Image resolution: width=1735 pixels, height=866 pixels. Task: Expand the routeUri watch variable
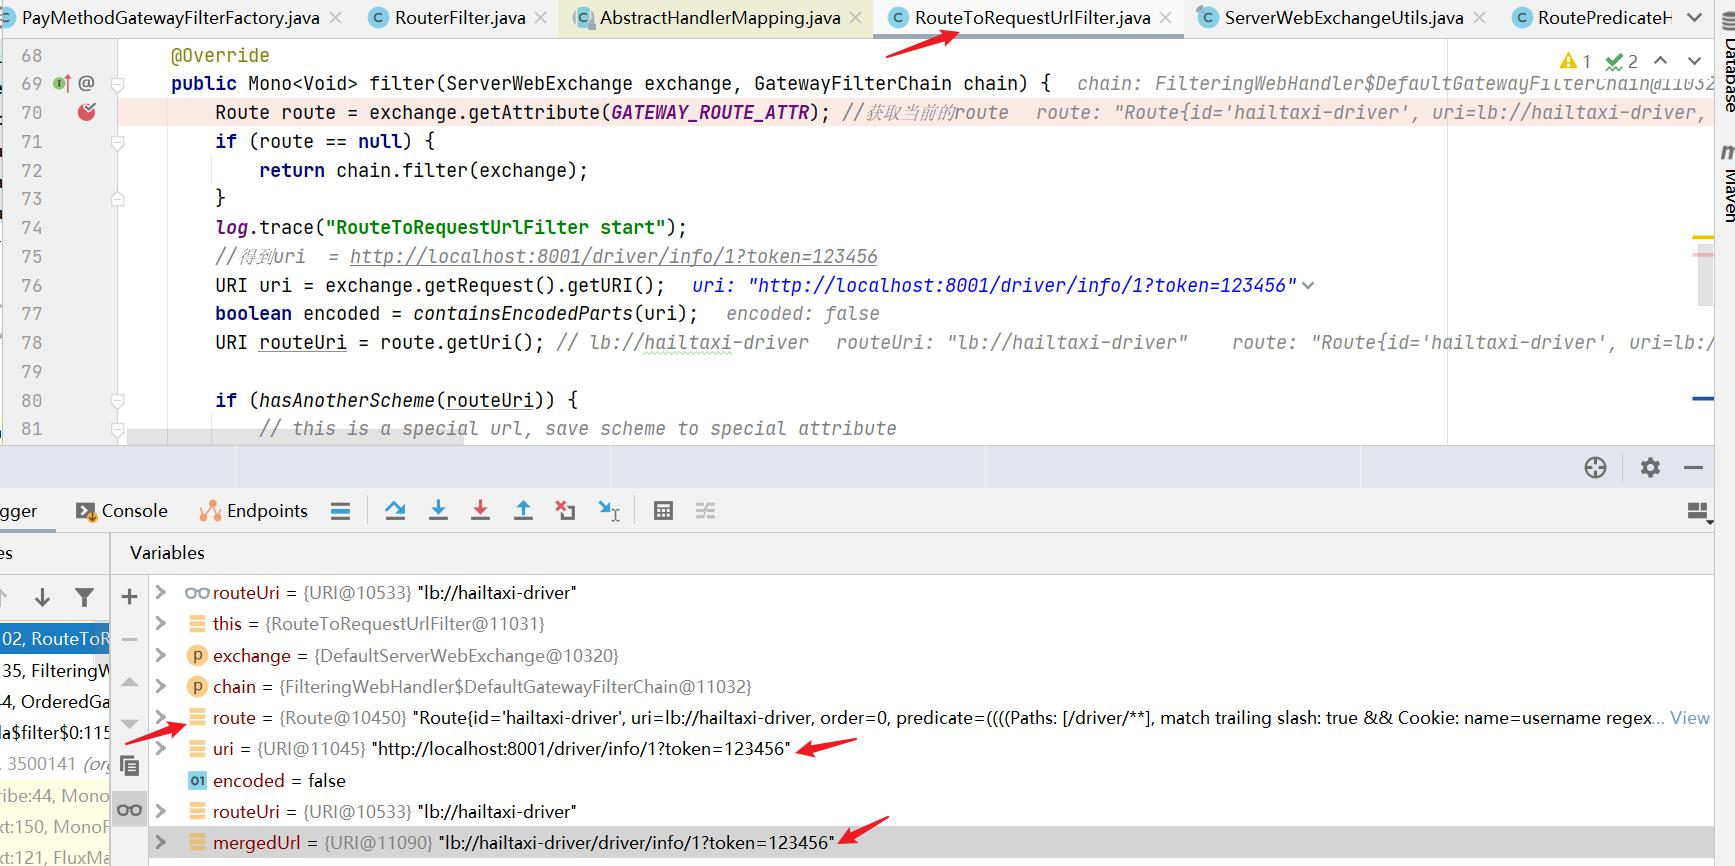[x=160, y=593]
